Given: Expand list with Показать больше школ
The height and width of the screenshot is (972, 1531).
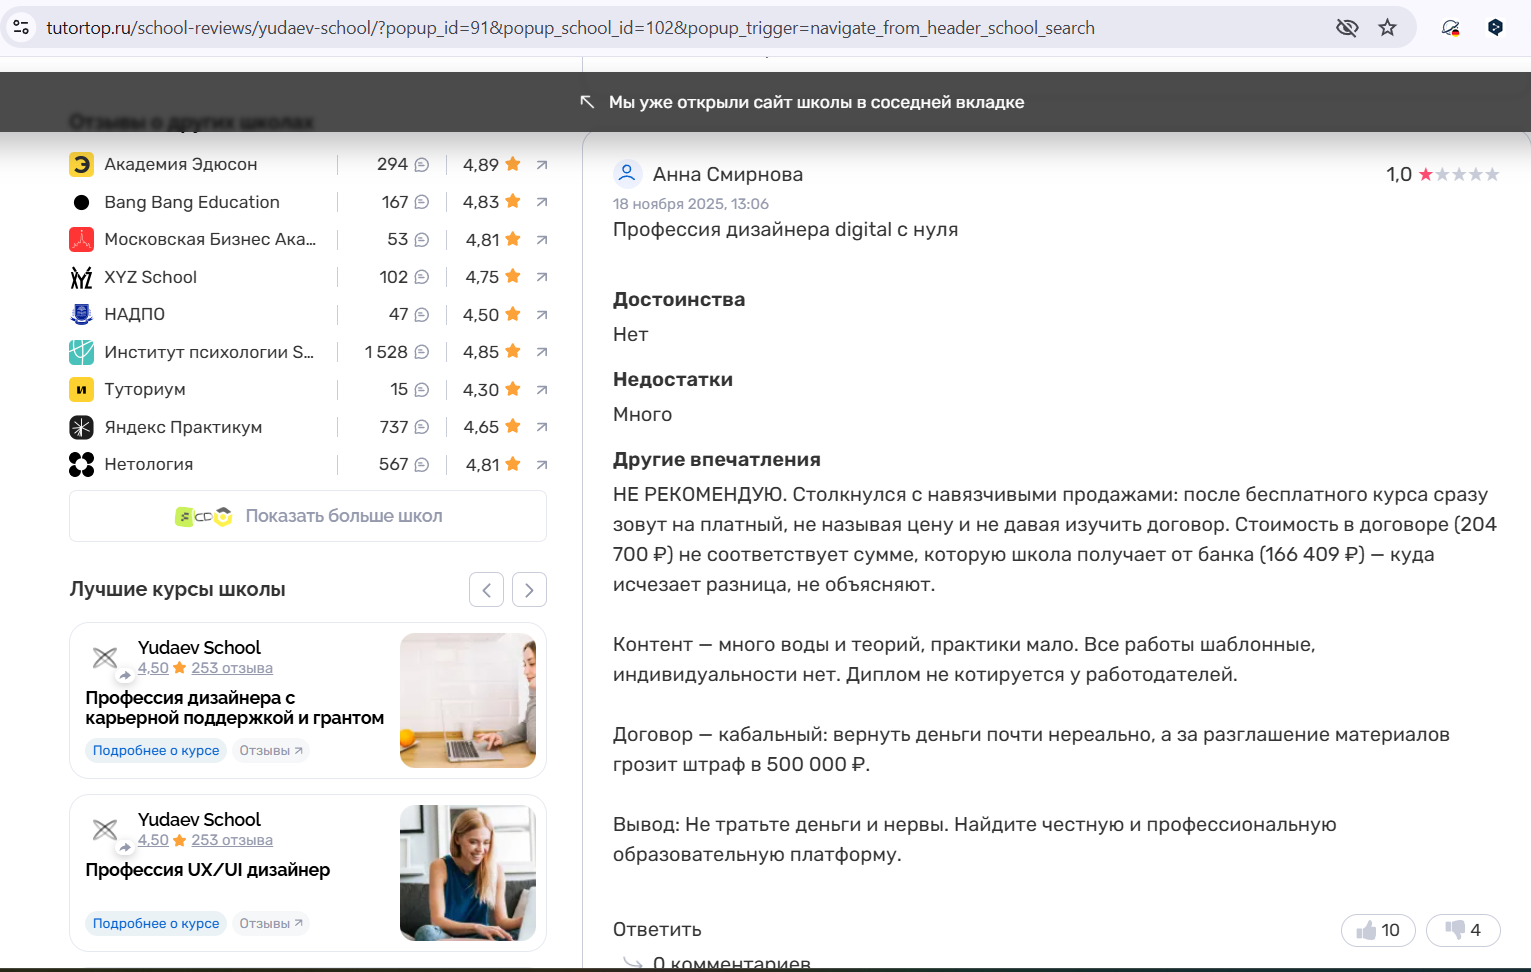Looking at the screenshot, I should pos(308,516).
